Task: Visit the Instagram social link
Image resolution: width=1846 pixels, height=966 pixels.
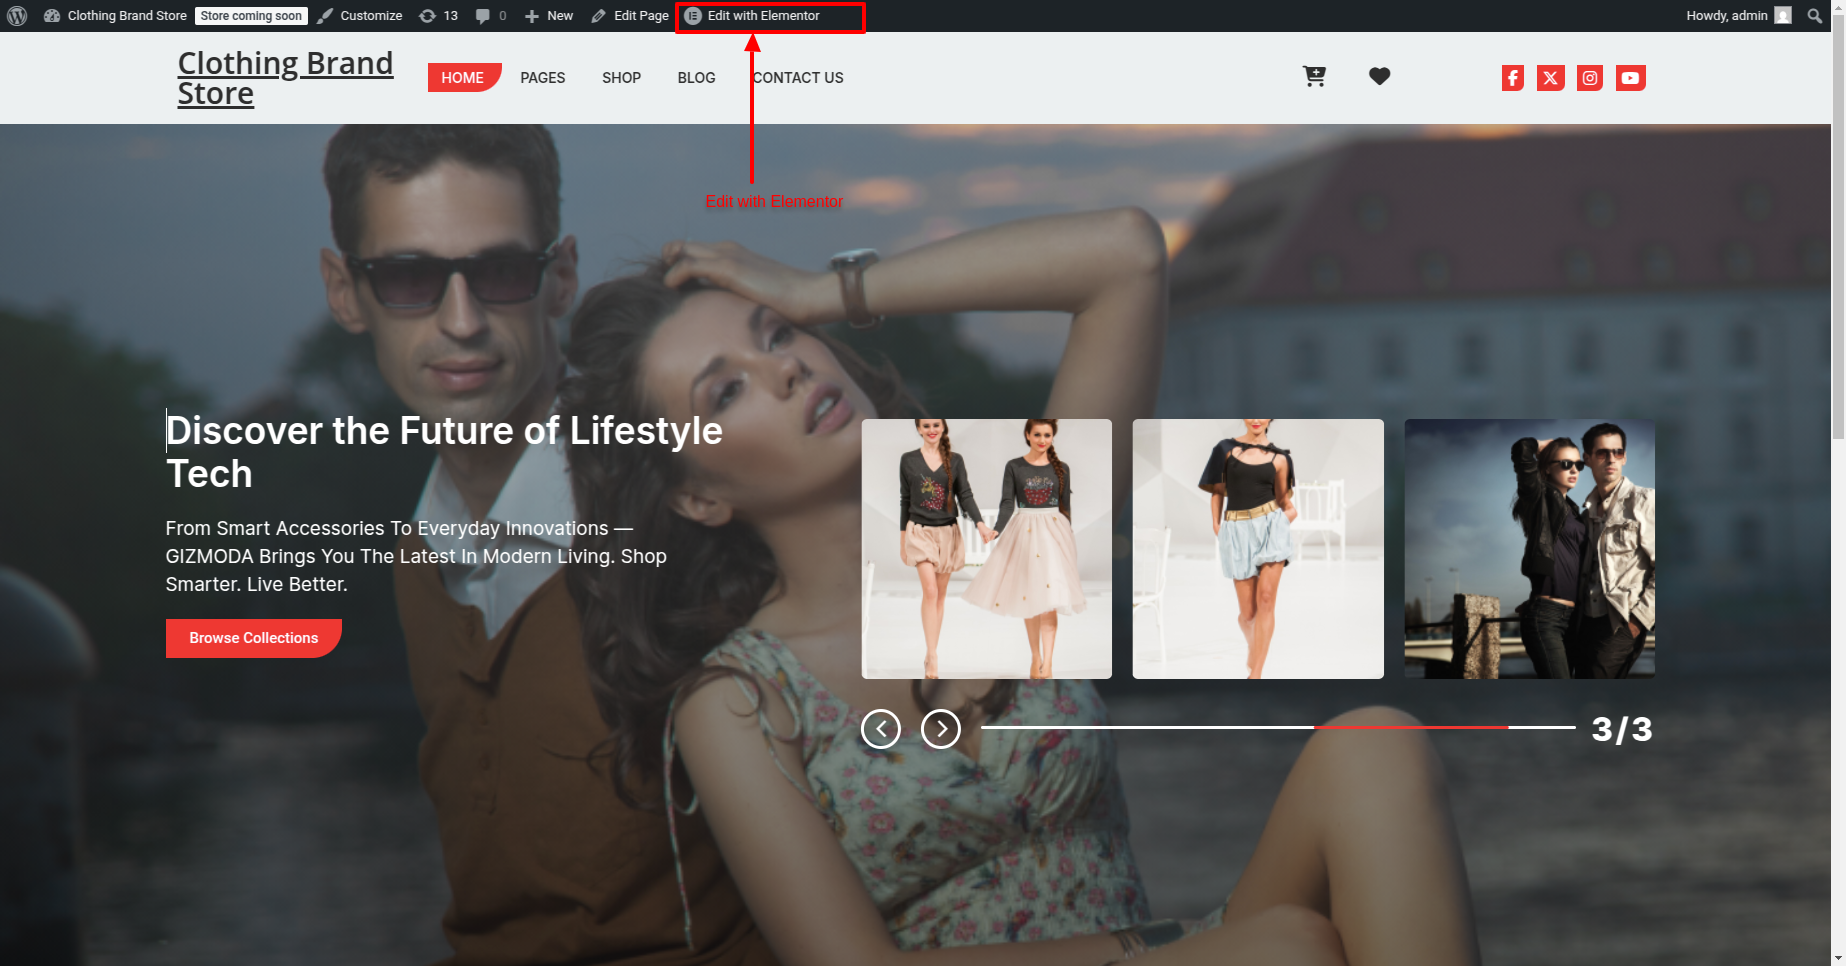Action: point(1590,78)
